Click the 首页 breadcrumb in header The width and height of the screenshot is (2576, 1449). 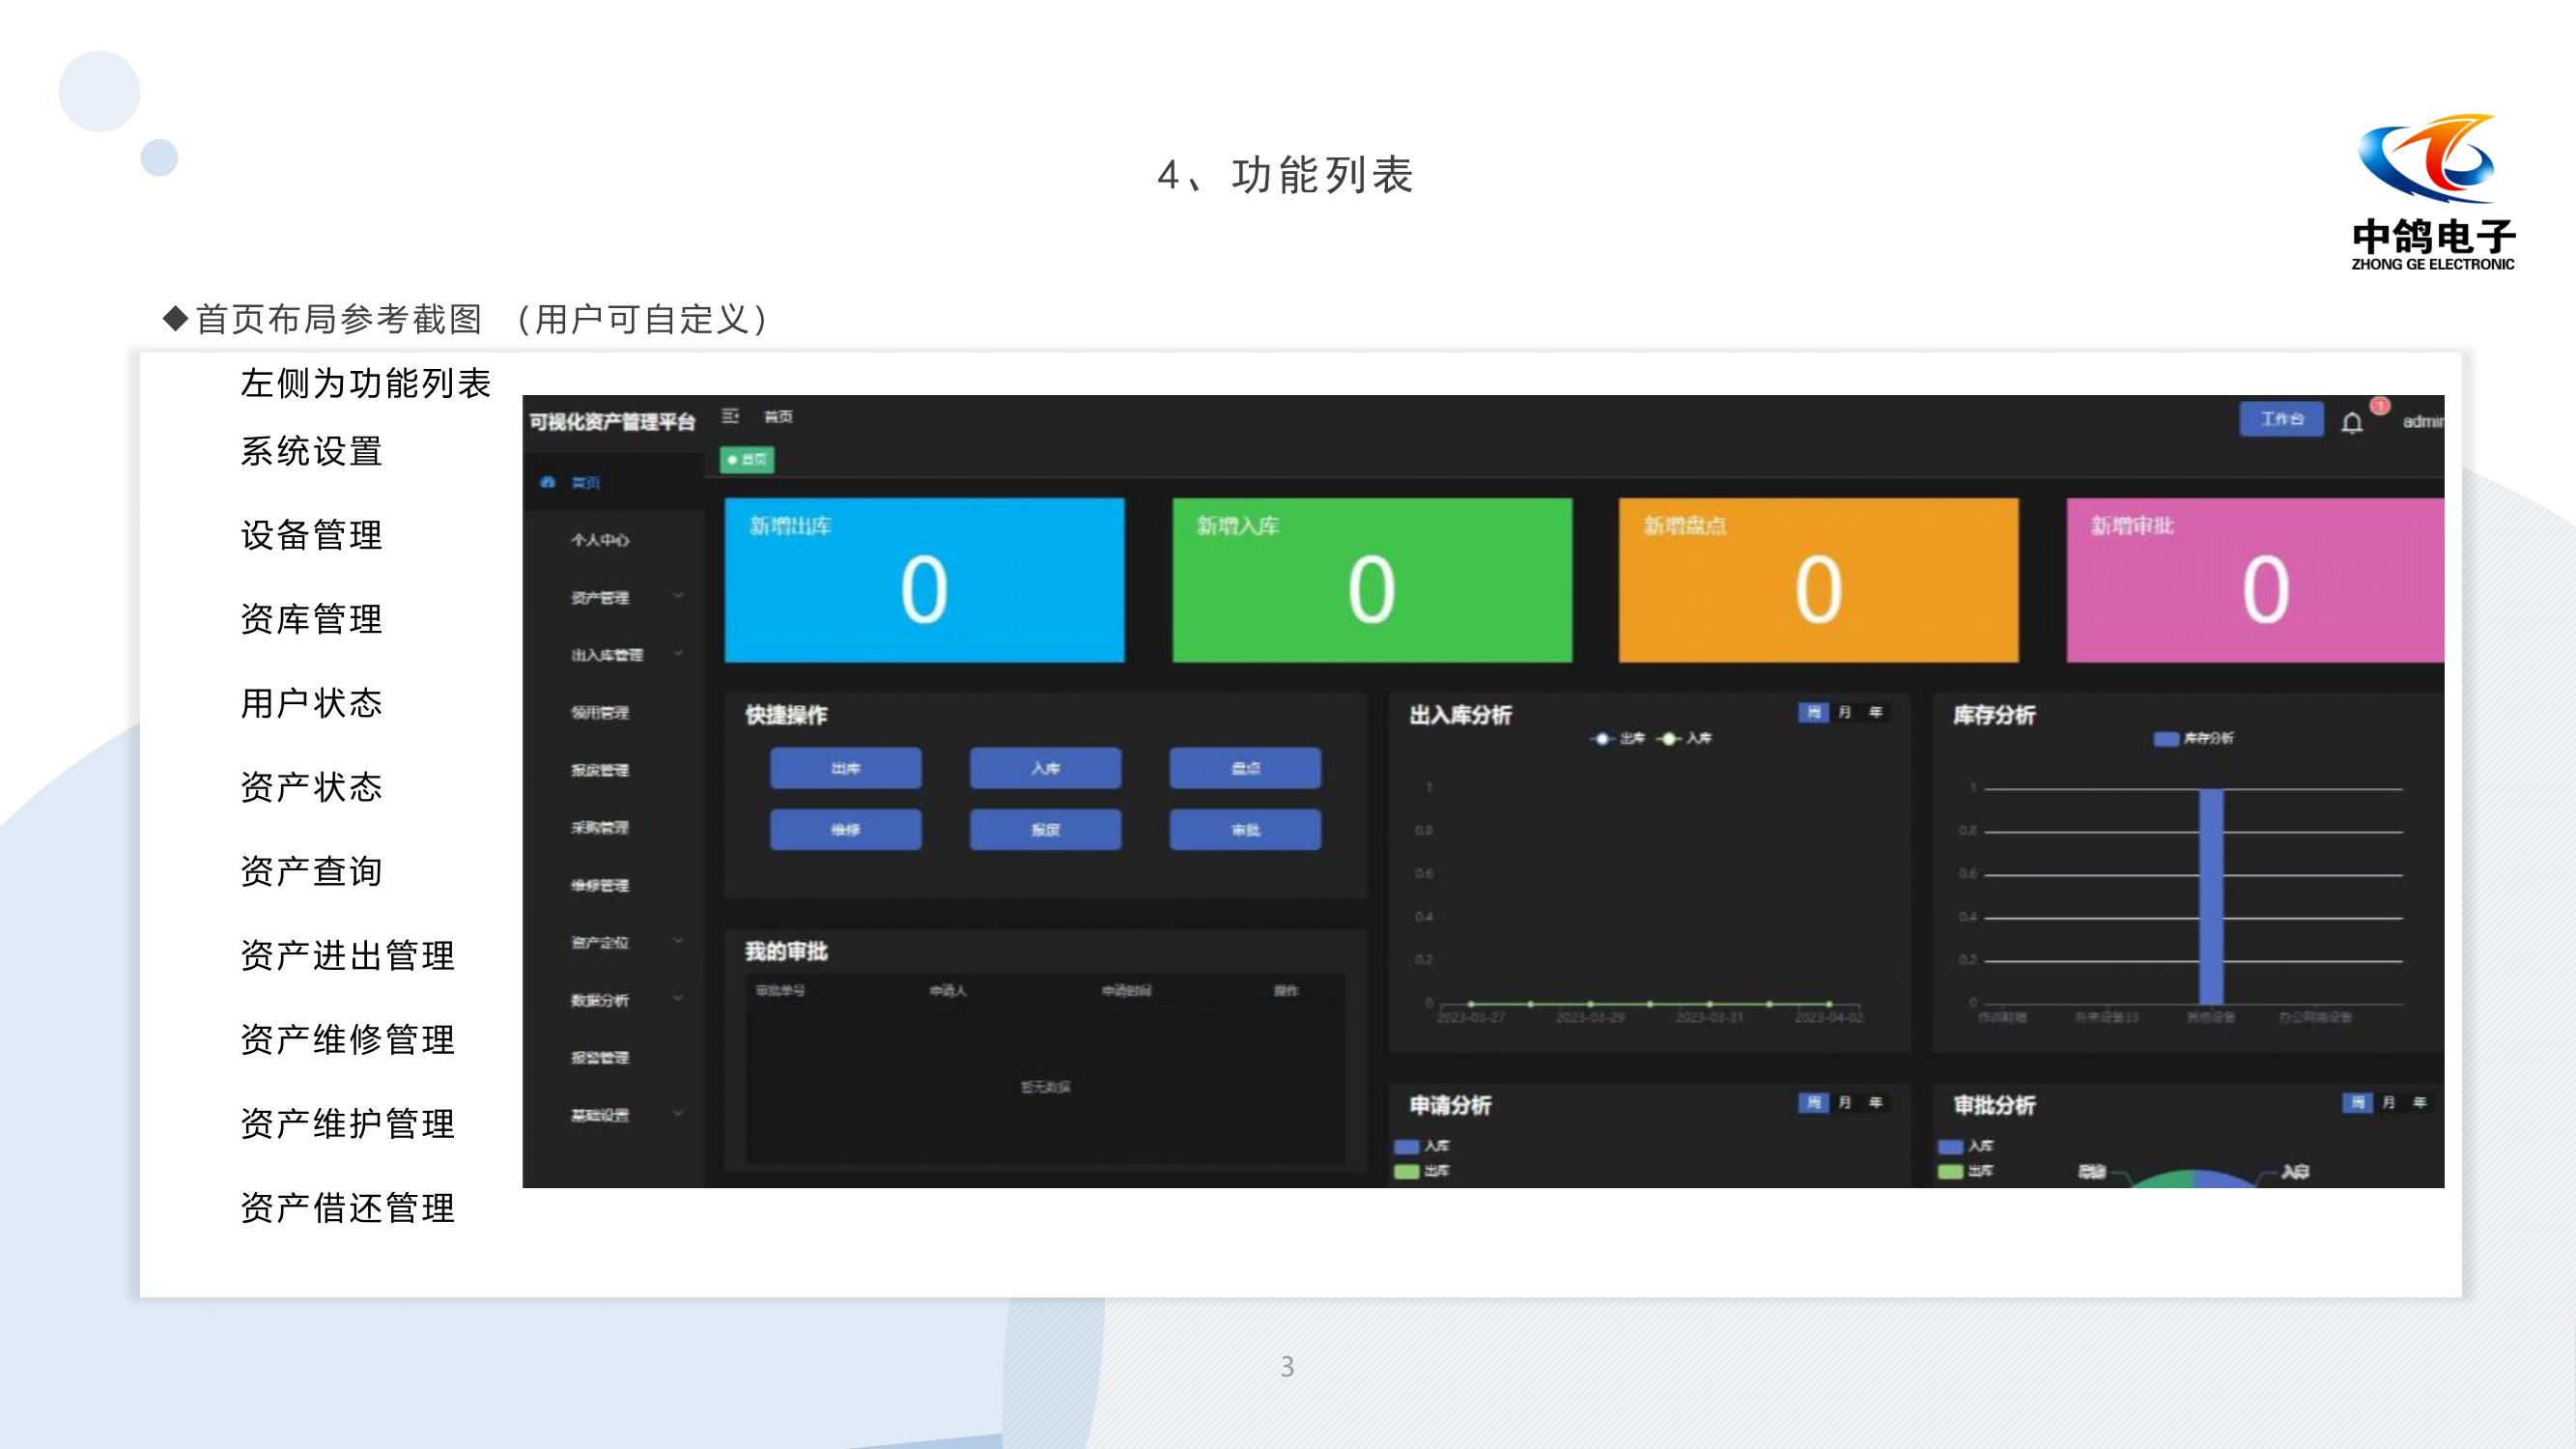pos(778,417)
